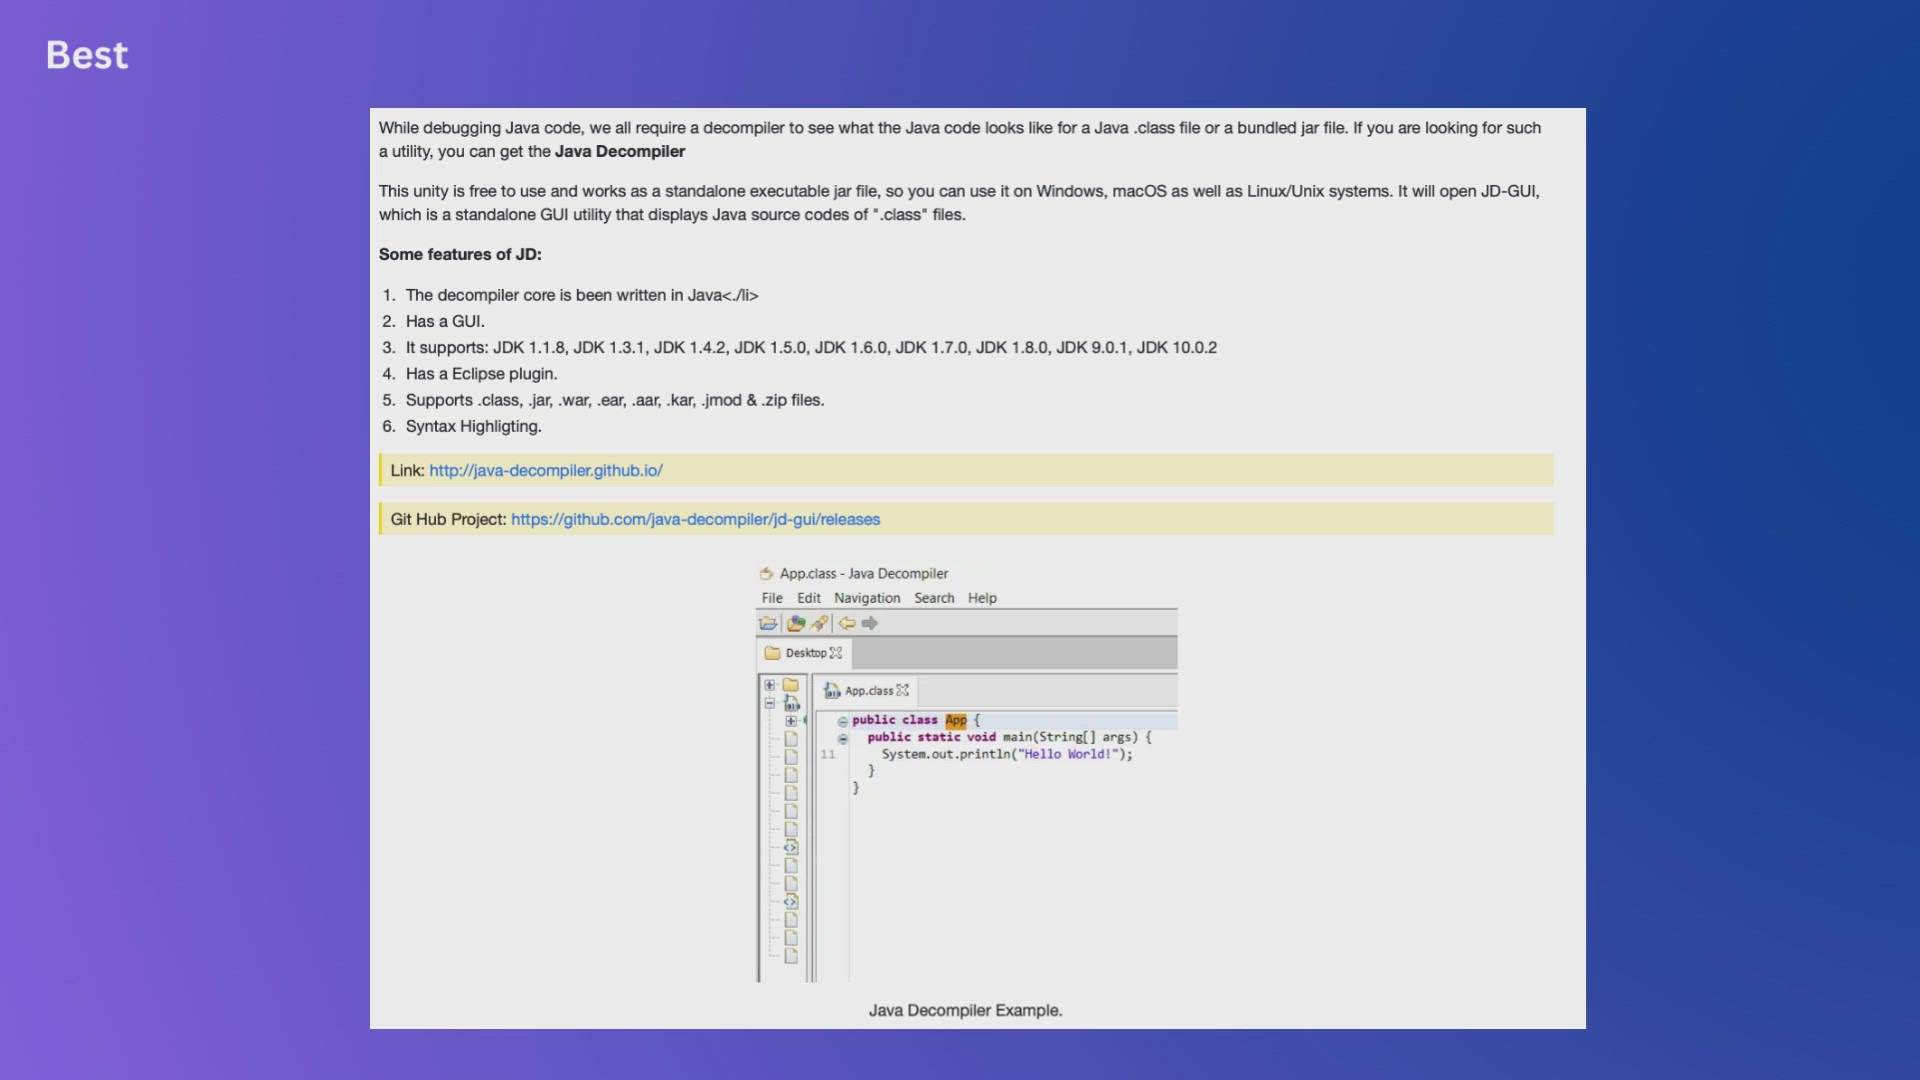This screenshot has height=1080, width=1920.
Task: Open the java-decompiler.github.io link
Action: pos(546,470)
